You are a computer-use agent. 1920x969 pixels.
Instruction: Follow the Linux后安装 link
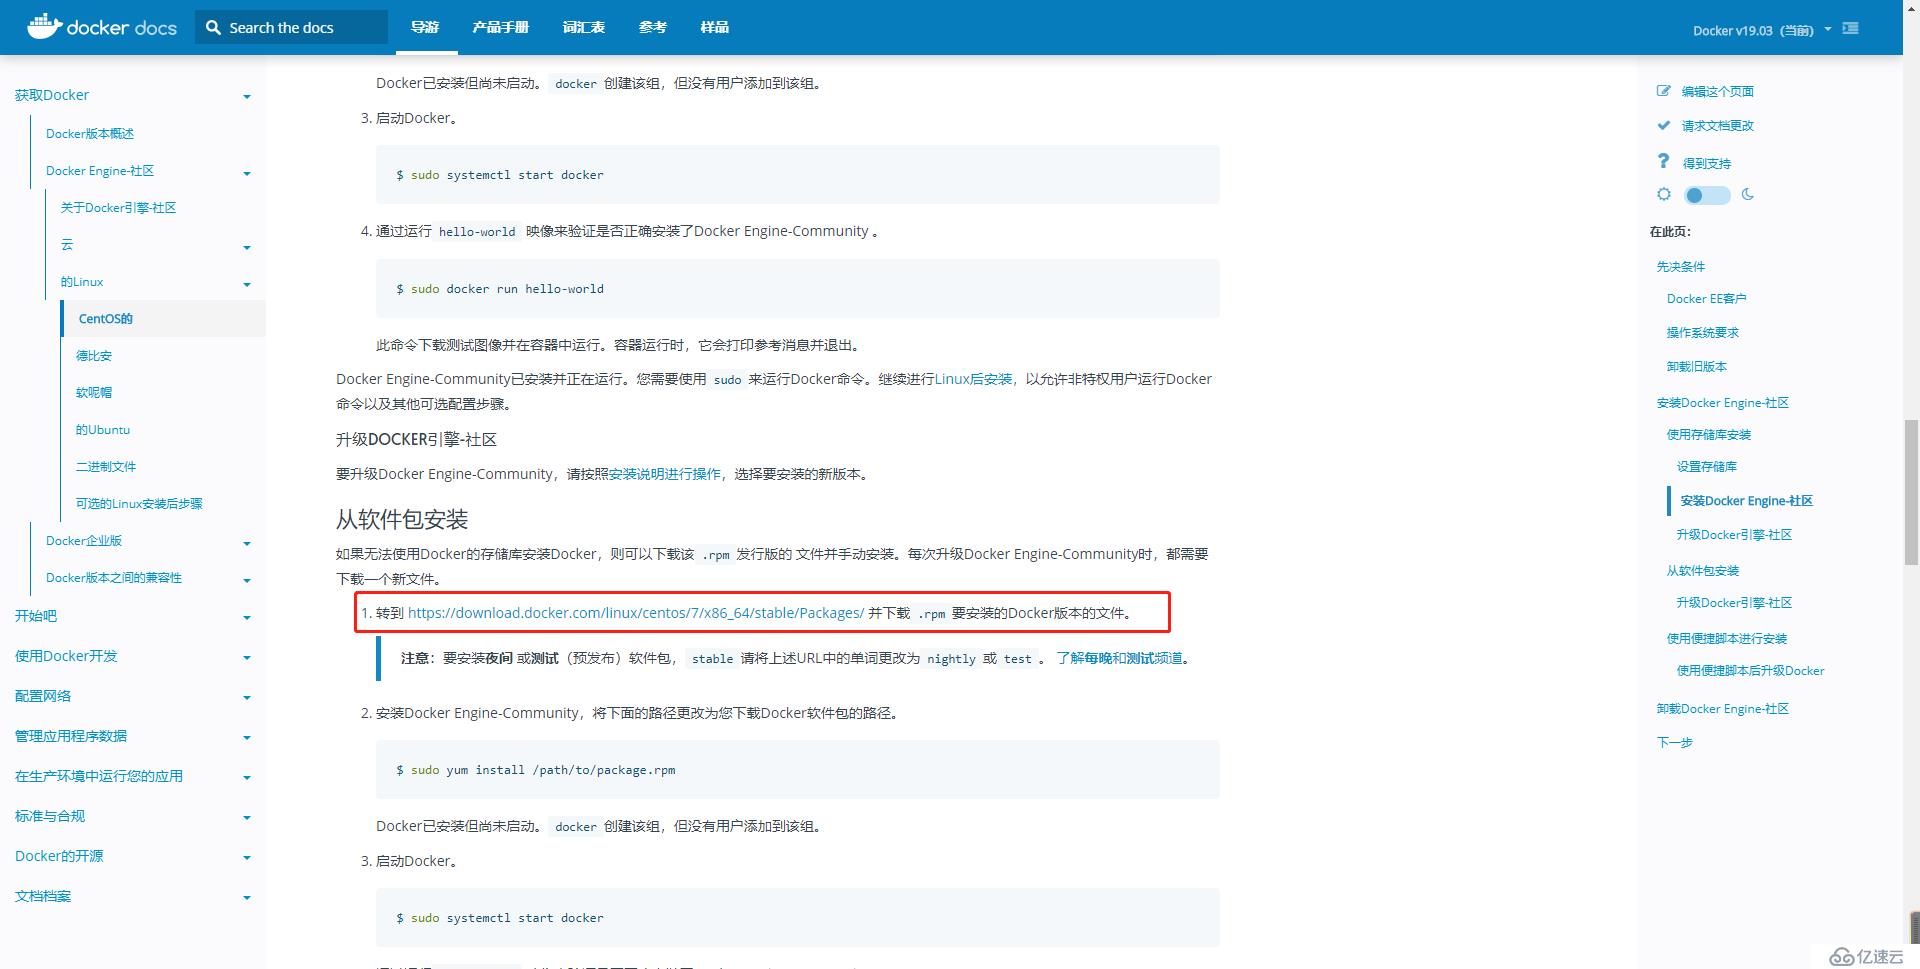pos(974,379)
